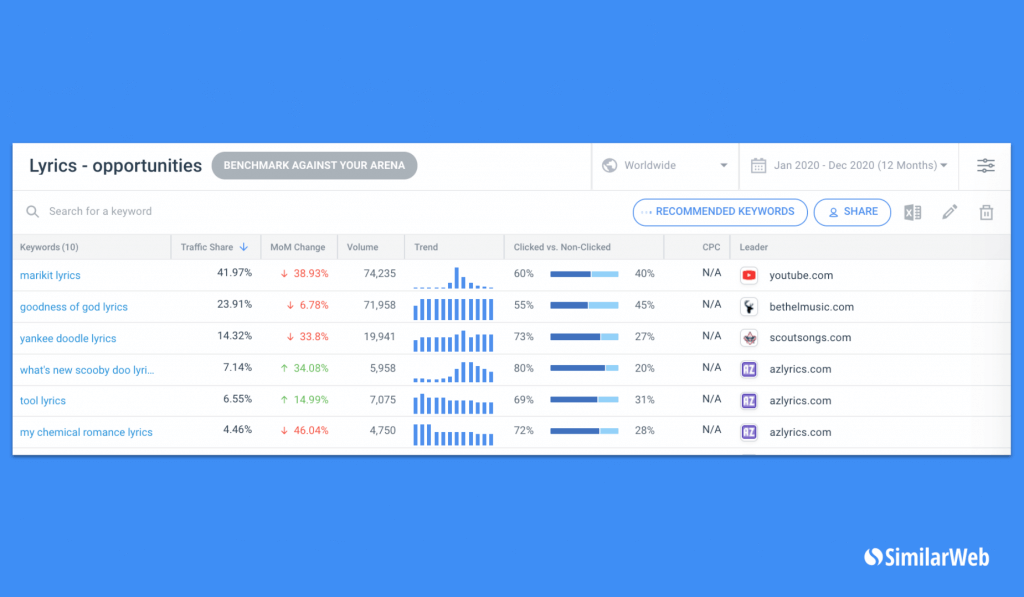Delete the list using the trash icon
The height and width of the screenshot is (597, 1024).
986,212
